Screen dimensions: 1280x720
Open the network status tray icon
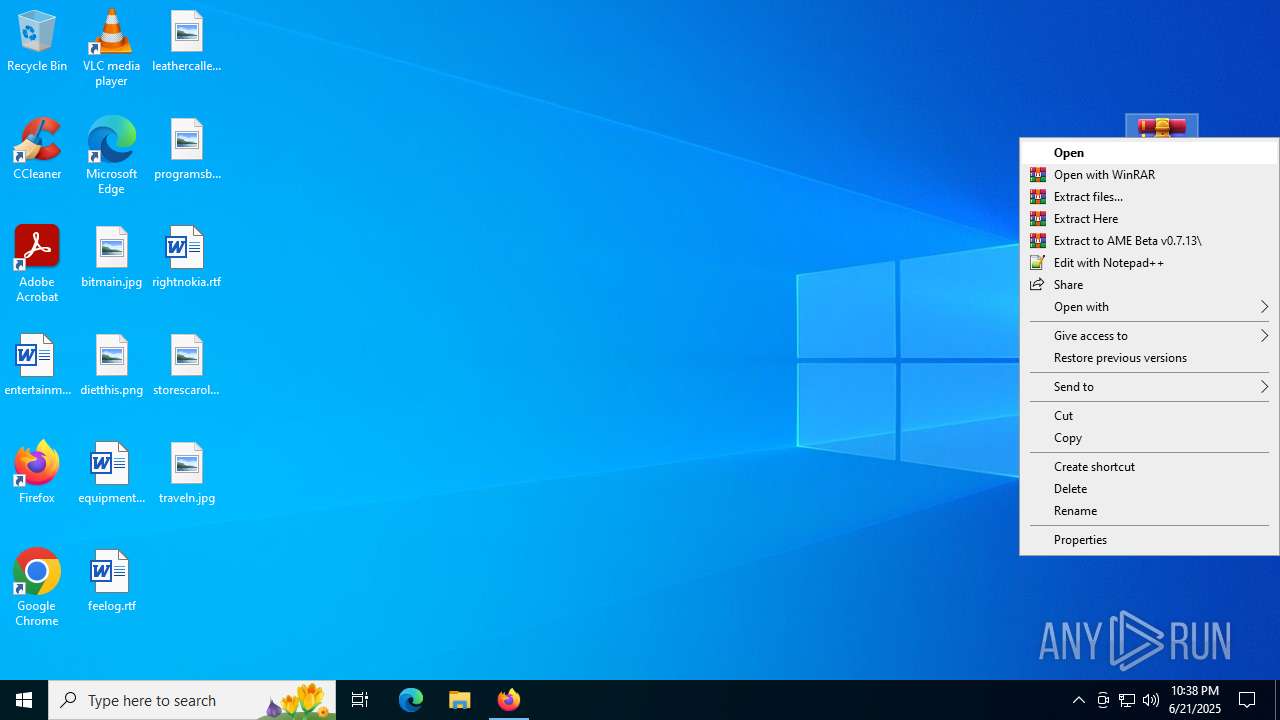1127,700
